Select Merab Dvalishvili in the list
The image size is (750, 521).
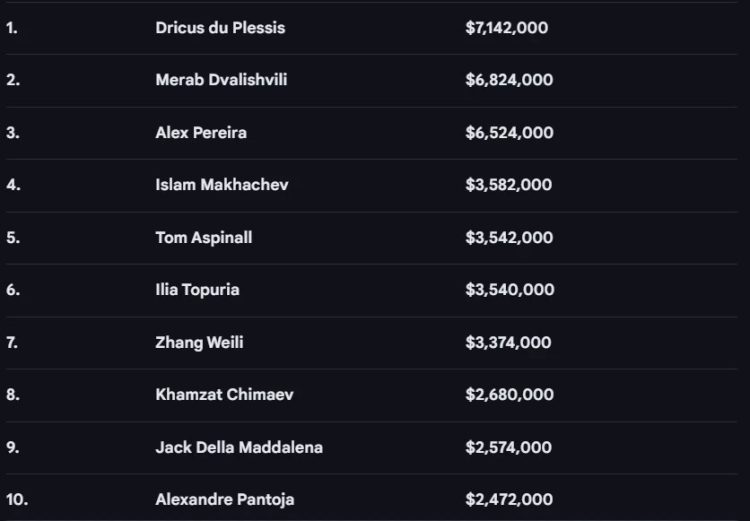pyautogui.click(x=221, y=80)
